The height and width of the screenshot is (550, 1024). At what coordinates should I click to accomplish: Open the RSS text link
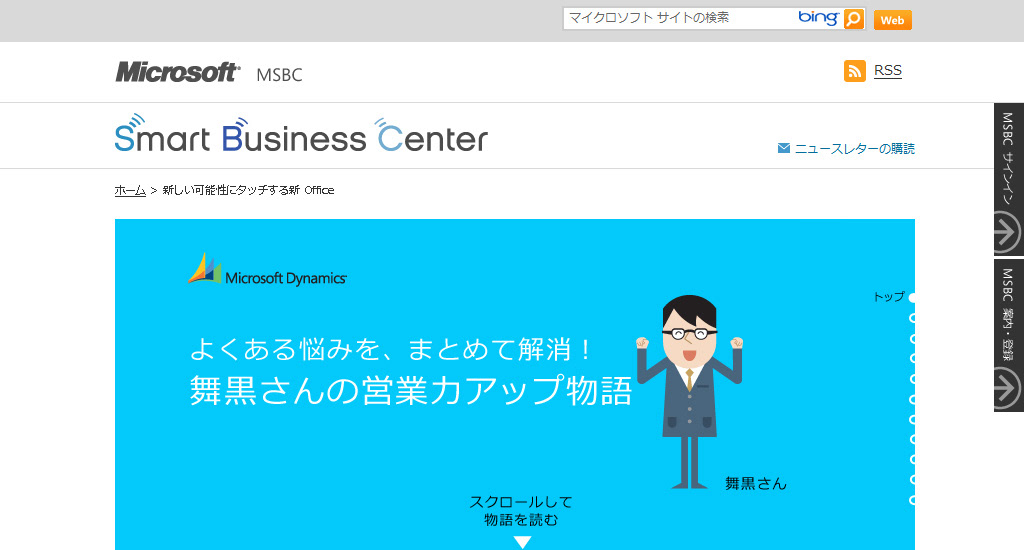pos(888,71)
